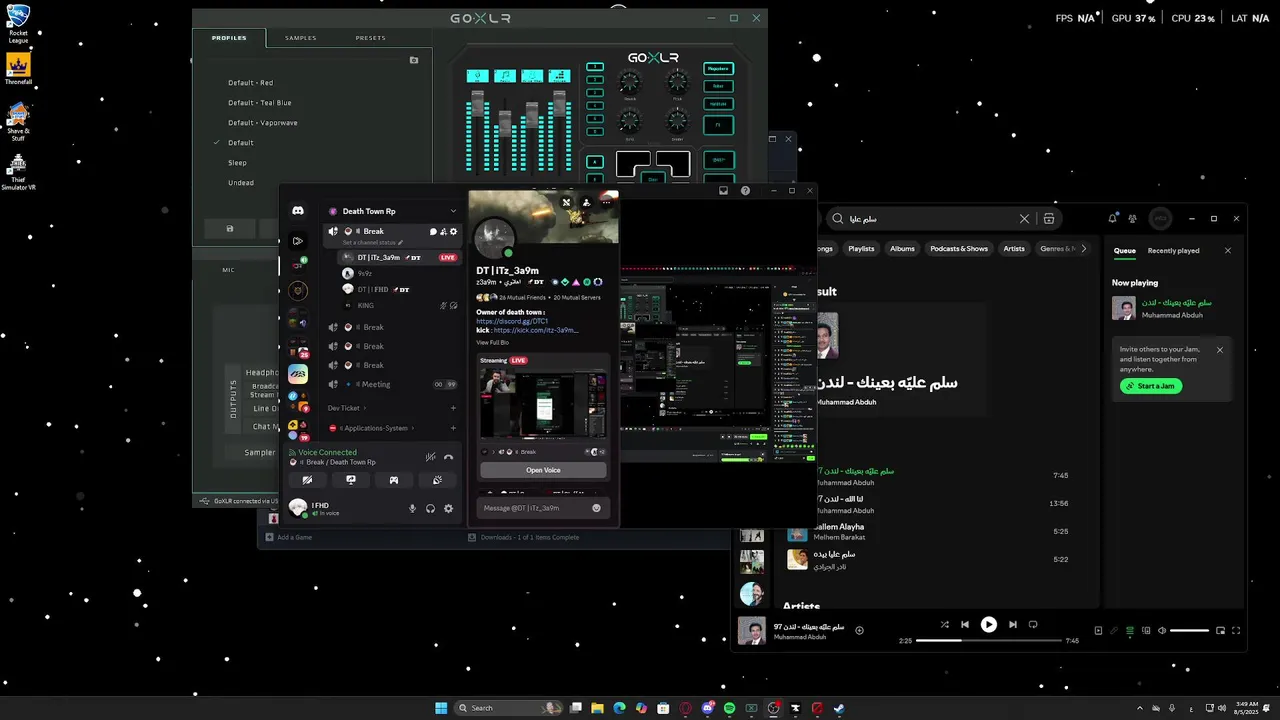Show more Spotify filter chips arrow
Image resolution: width=1280 pixels, height=720 pixels.
pos(1083,249)
